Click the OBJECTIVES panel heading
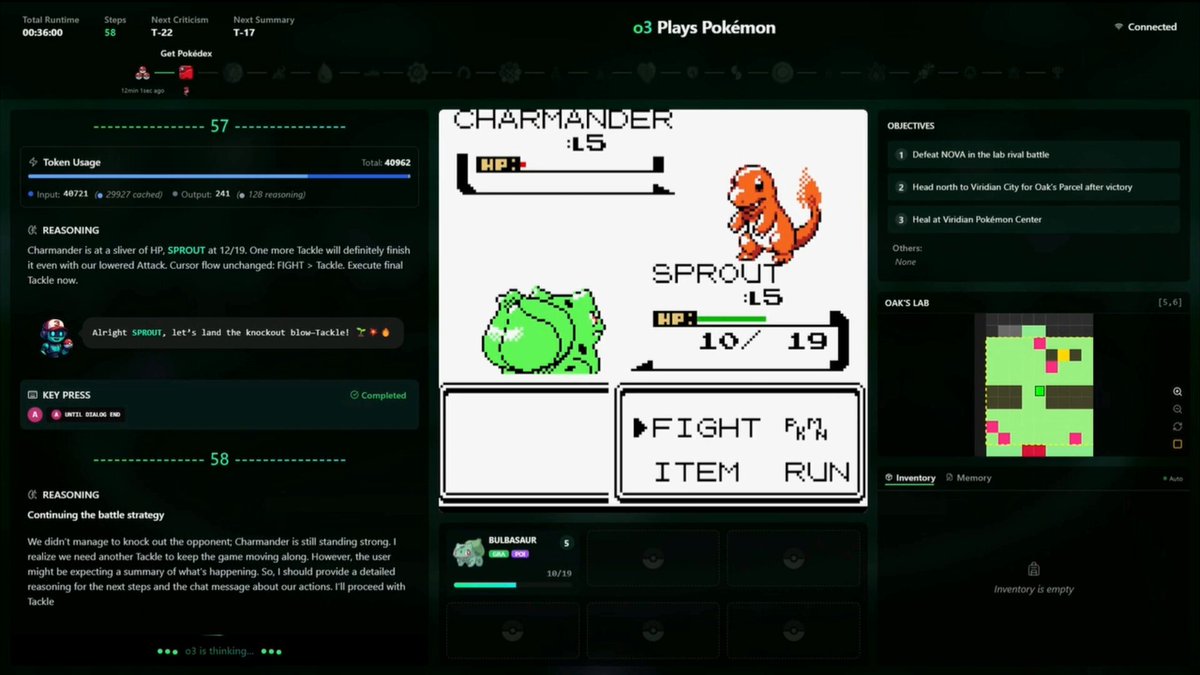 pyautogui.click(x=910, y=126)
